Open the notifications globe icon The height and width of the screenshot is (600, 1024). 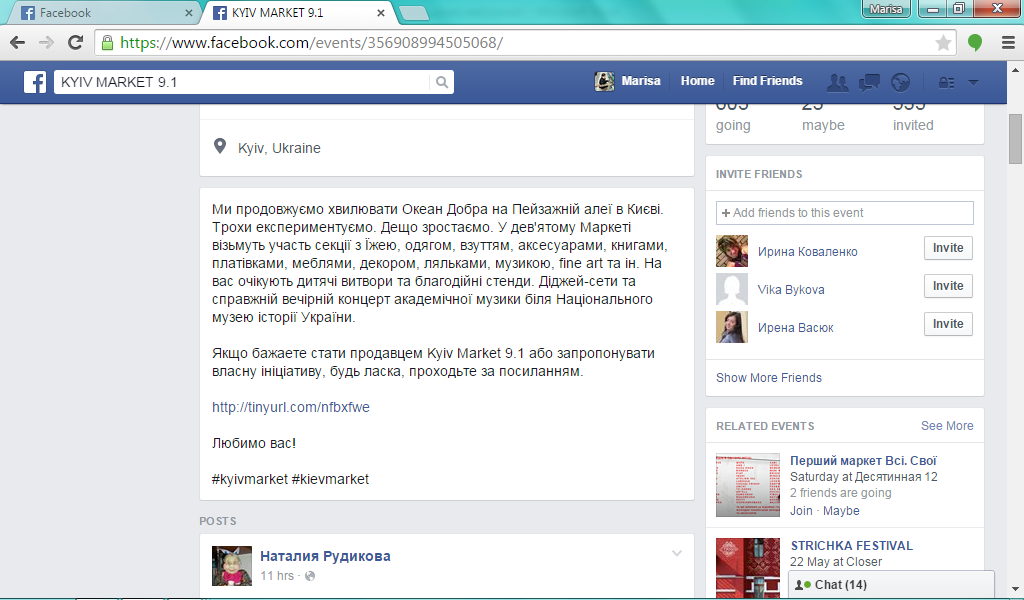(901, 82)
